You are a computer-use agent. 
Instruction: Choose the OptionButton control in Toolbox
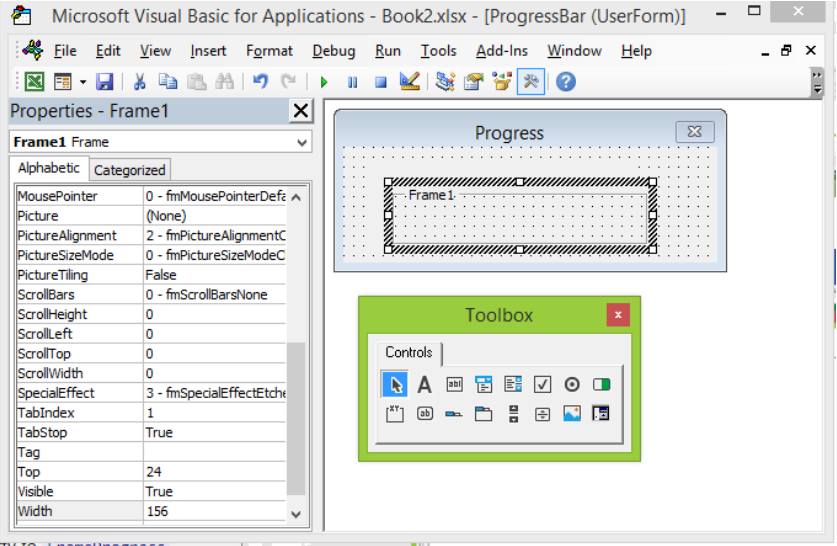pos(572,384)
